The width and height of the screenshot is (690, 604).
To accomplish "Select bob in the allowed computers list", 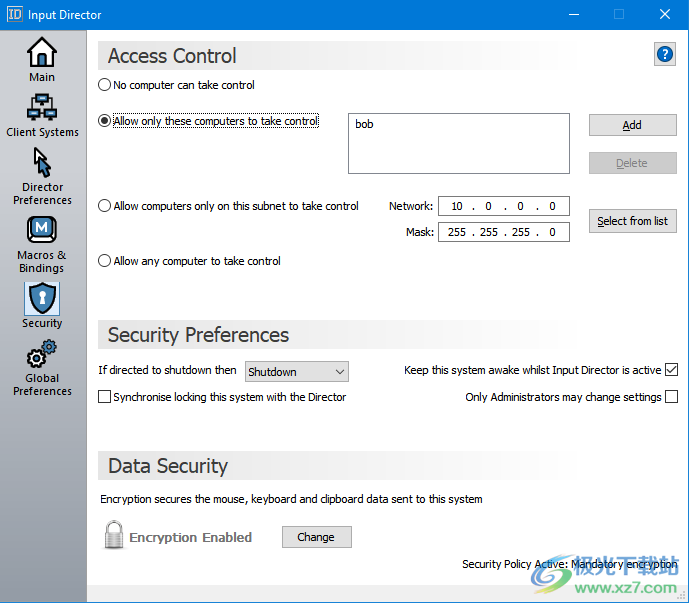I will (x=364, y=124).
